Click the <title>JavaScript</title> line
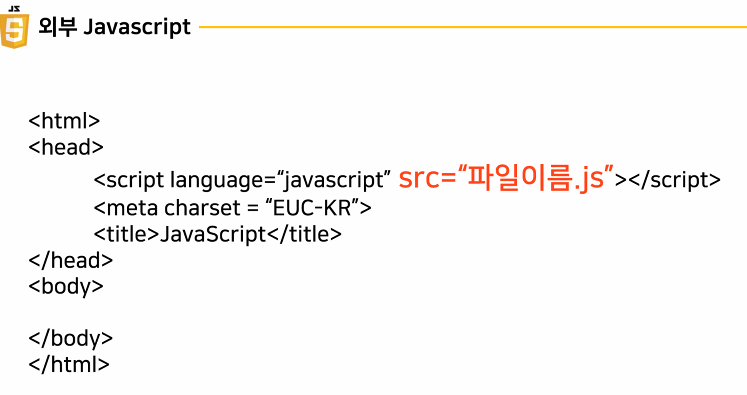Viewport: 747px width, 395px height. 218,234
